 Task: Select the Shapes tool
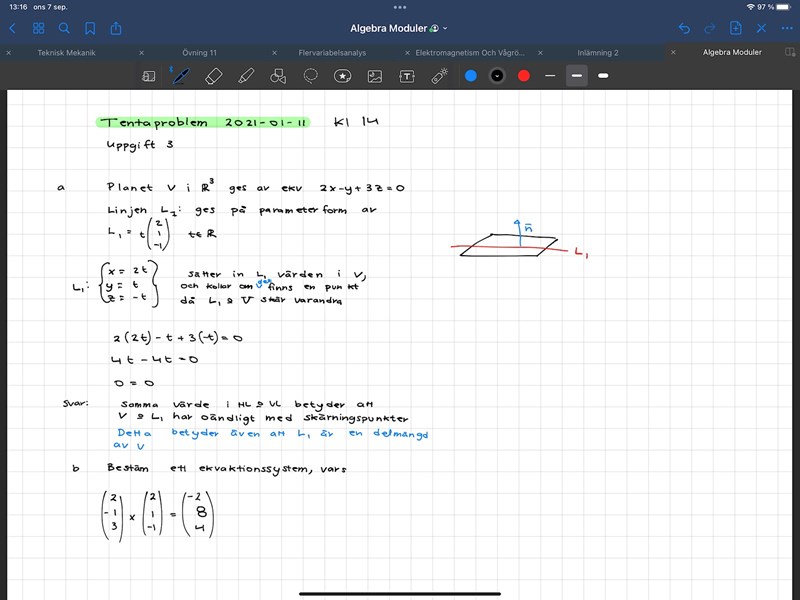278,75
